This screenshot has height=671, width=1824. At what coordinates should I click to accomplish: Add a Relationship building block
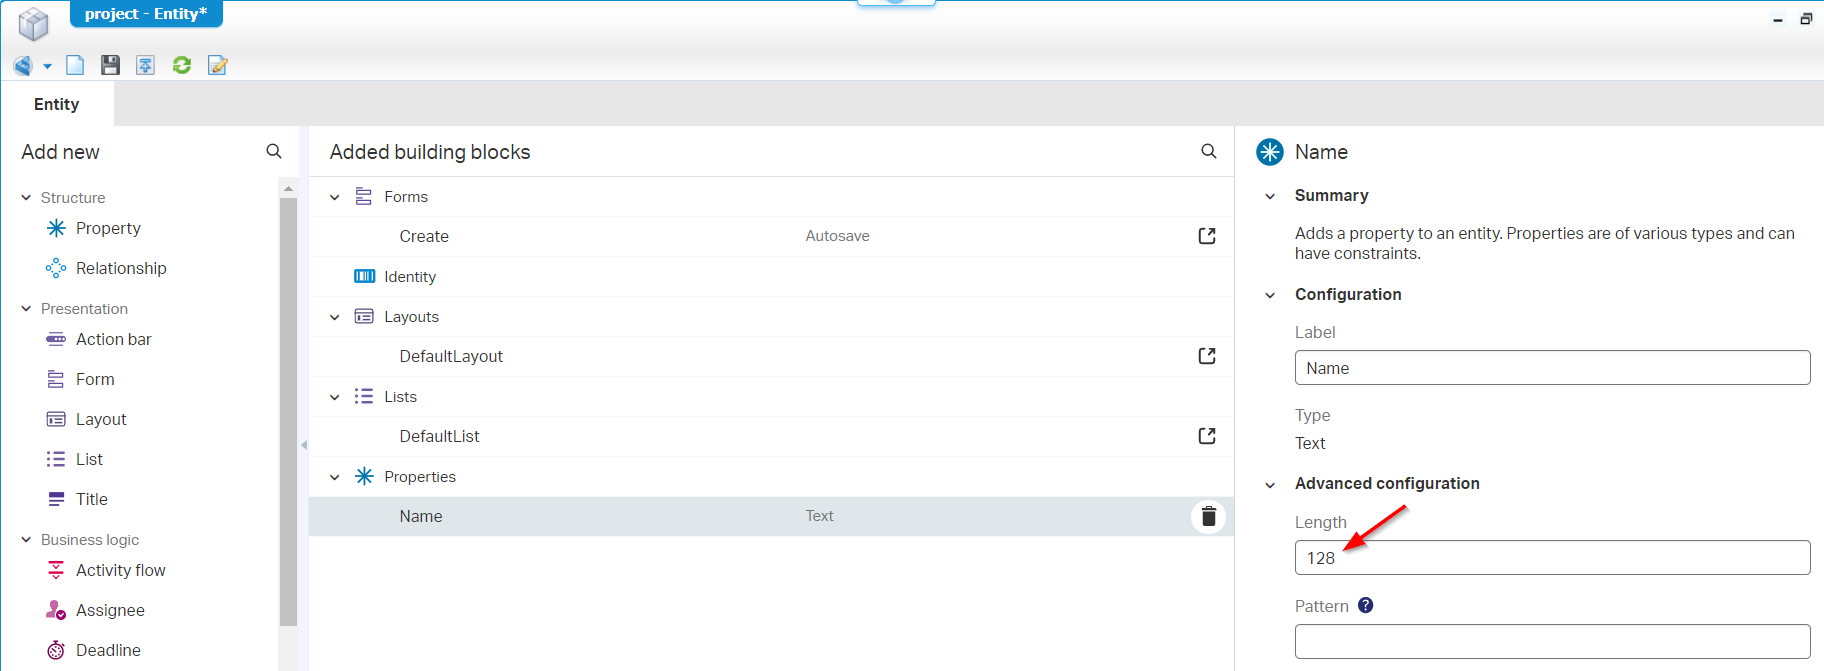(x=121, y=268)
